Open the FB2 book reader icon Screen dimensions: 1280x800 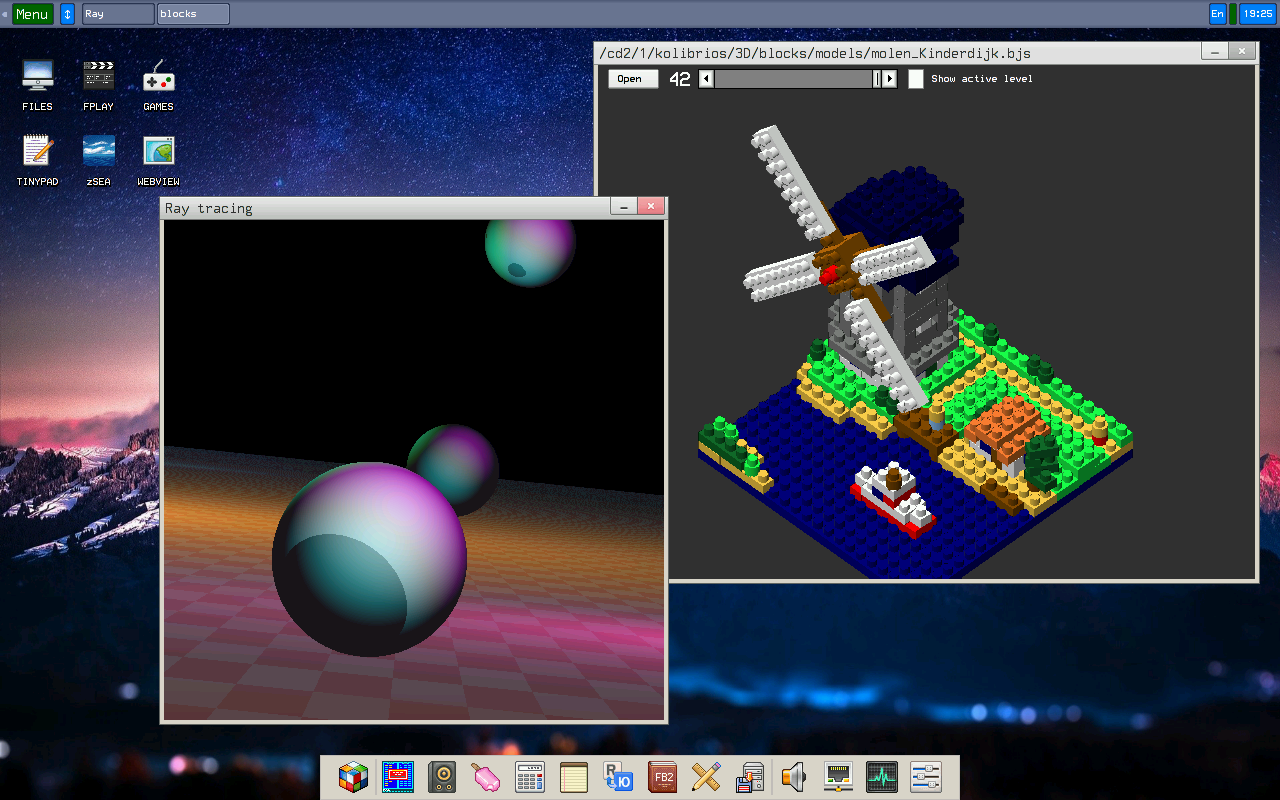[x=662, y=777]
